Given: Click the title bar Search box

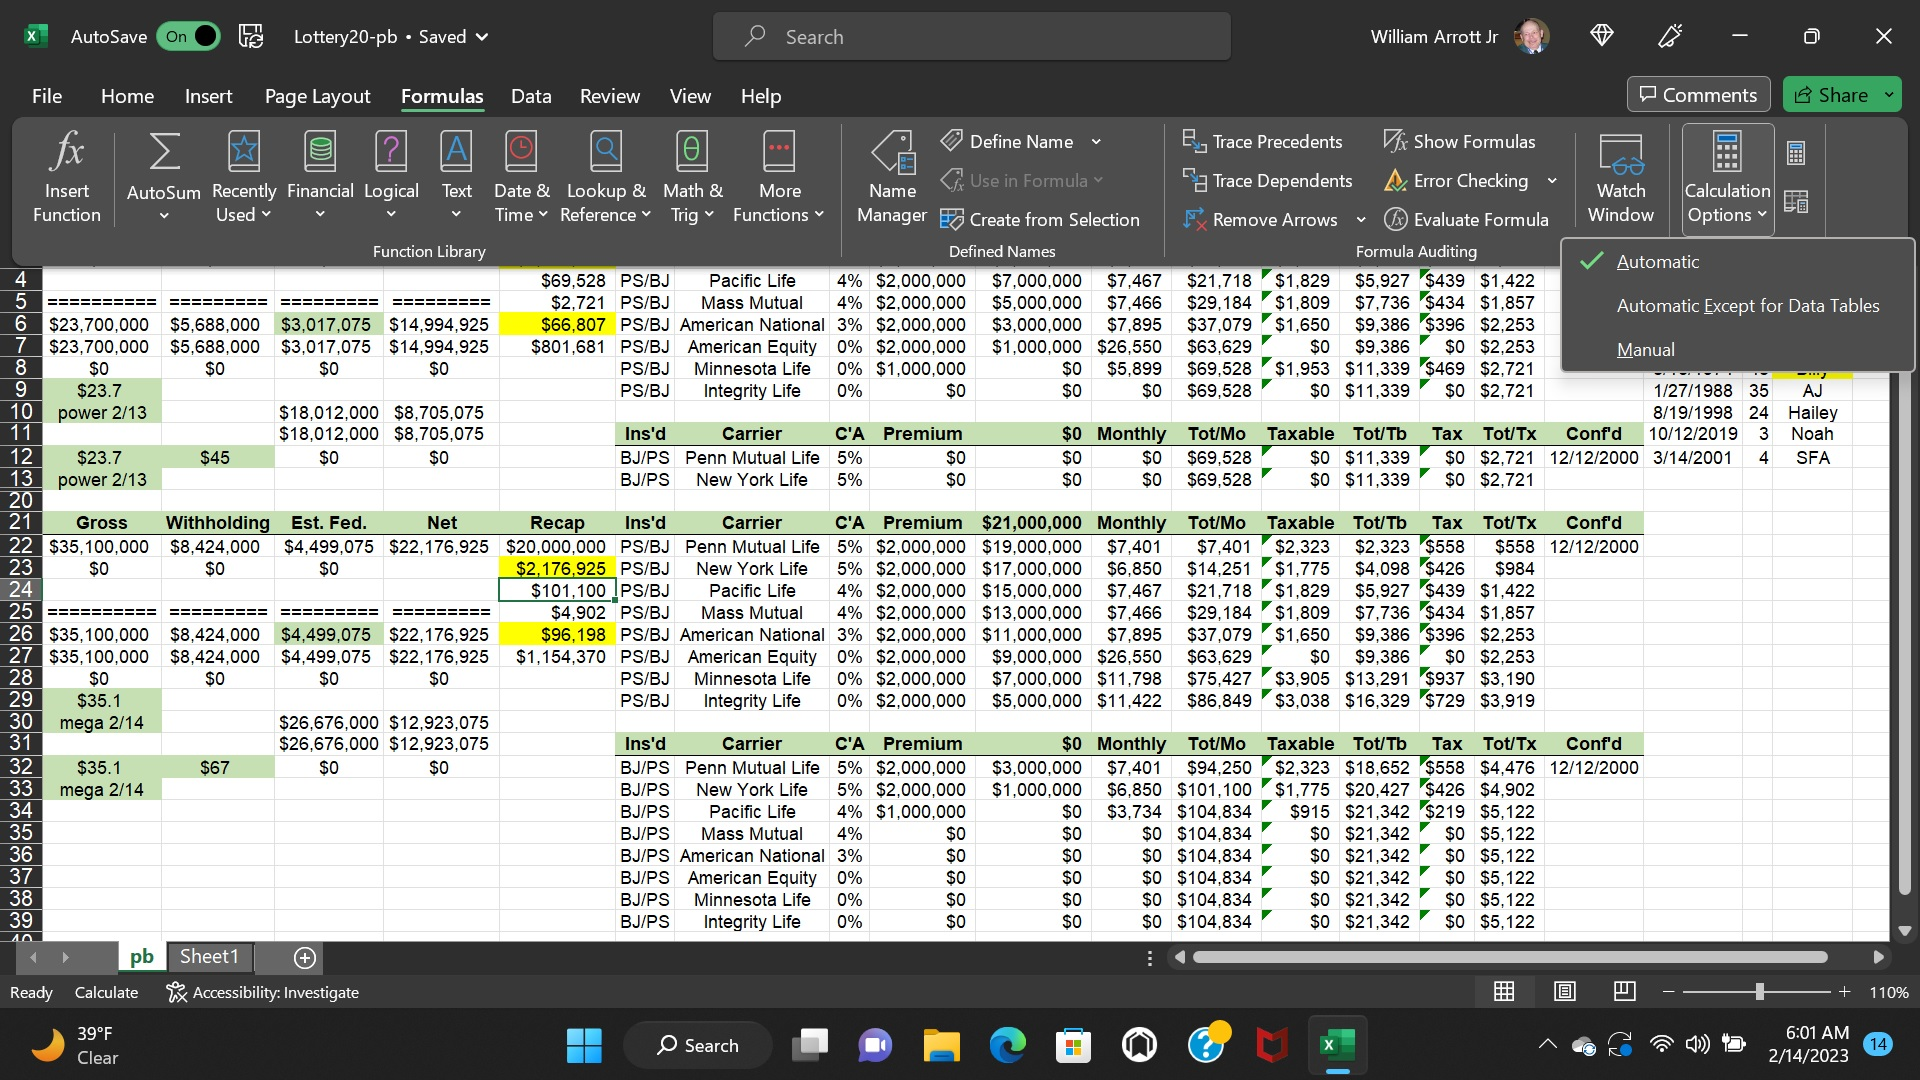Looking at the screenshot, I should click(x=970, y=37).
